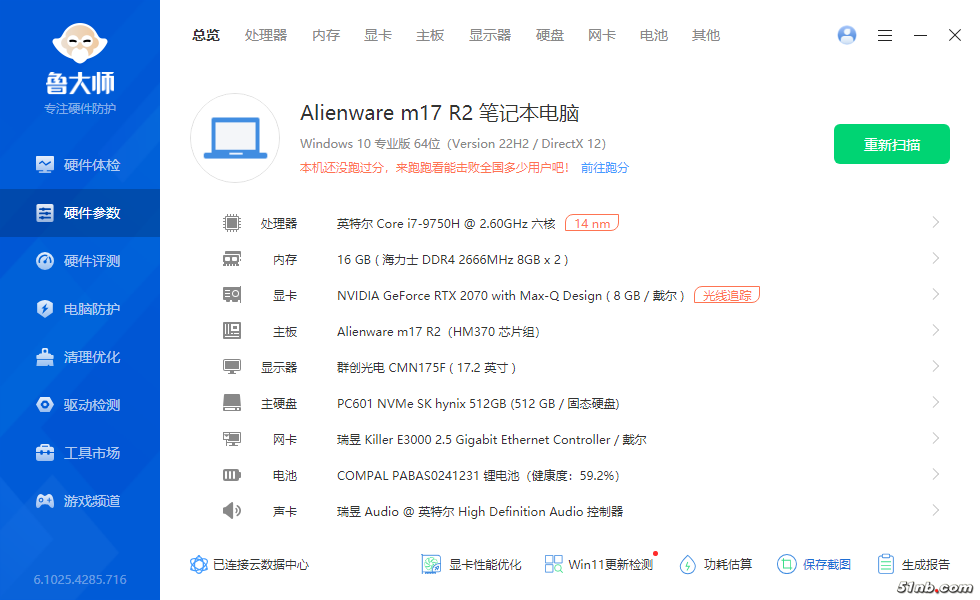The width and height of the screenshot is (980, 600).
Task: Expand the 网卡 row chevron
Action: tap(936, 438)
